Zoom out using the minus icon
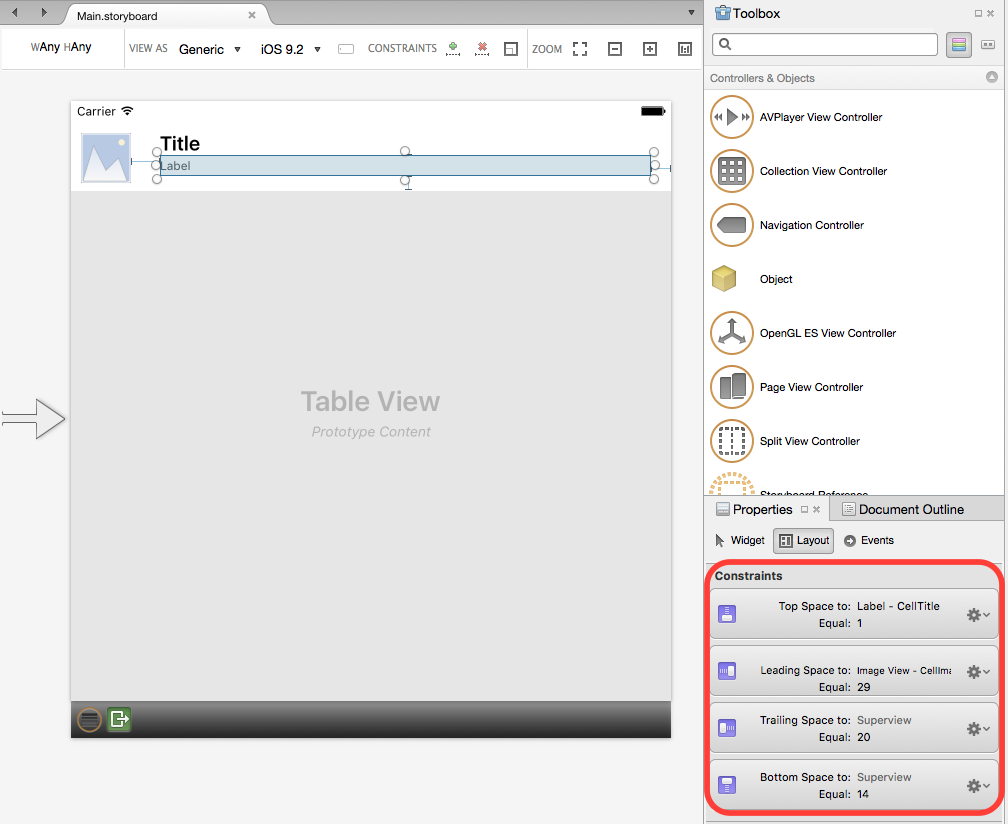Image resolution: width=1008 pixels, height=824 pixels. pyautogui.click(x=615, y=49)
